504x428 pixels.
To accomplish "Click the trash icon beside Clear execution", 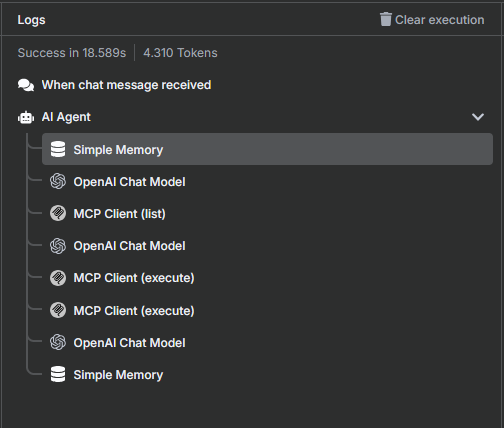I will [386, 19].
